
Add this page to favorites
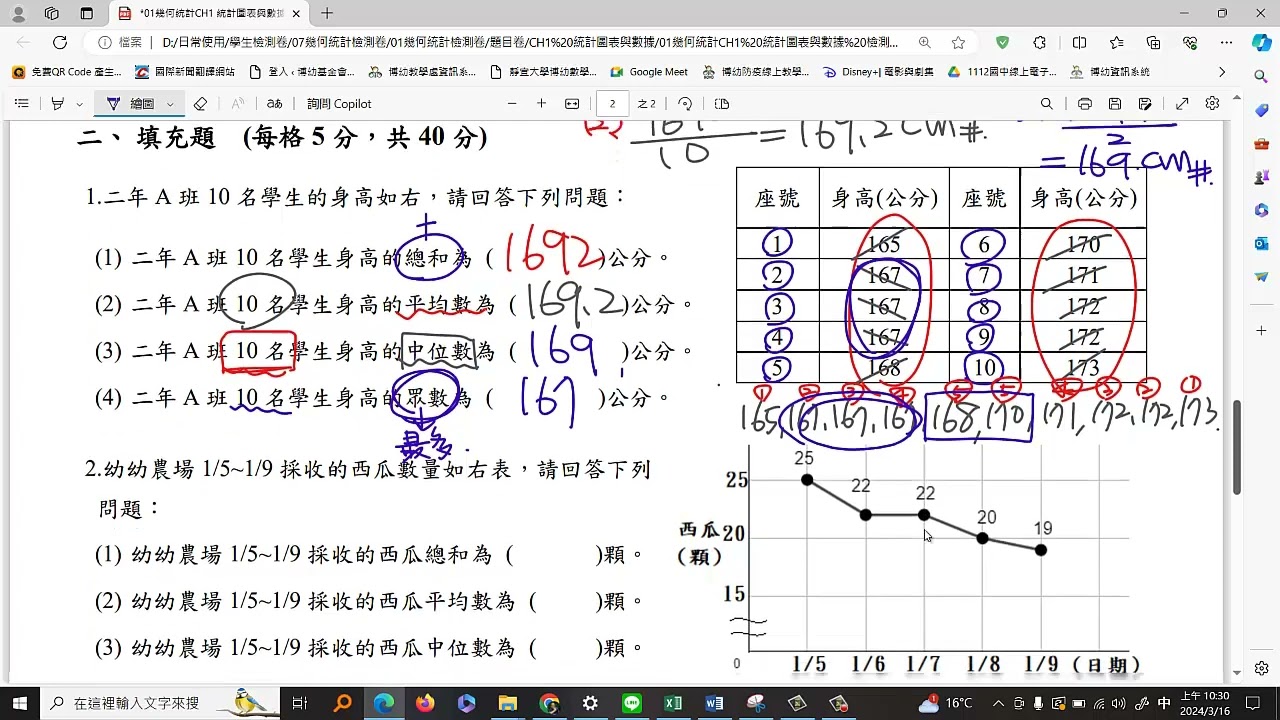958,43
